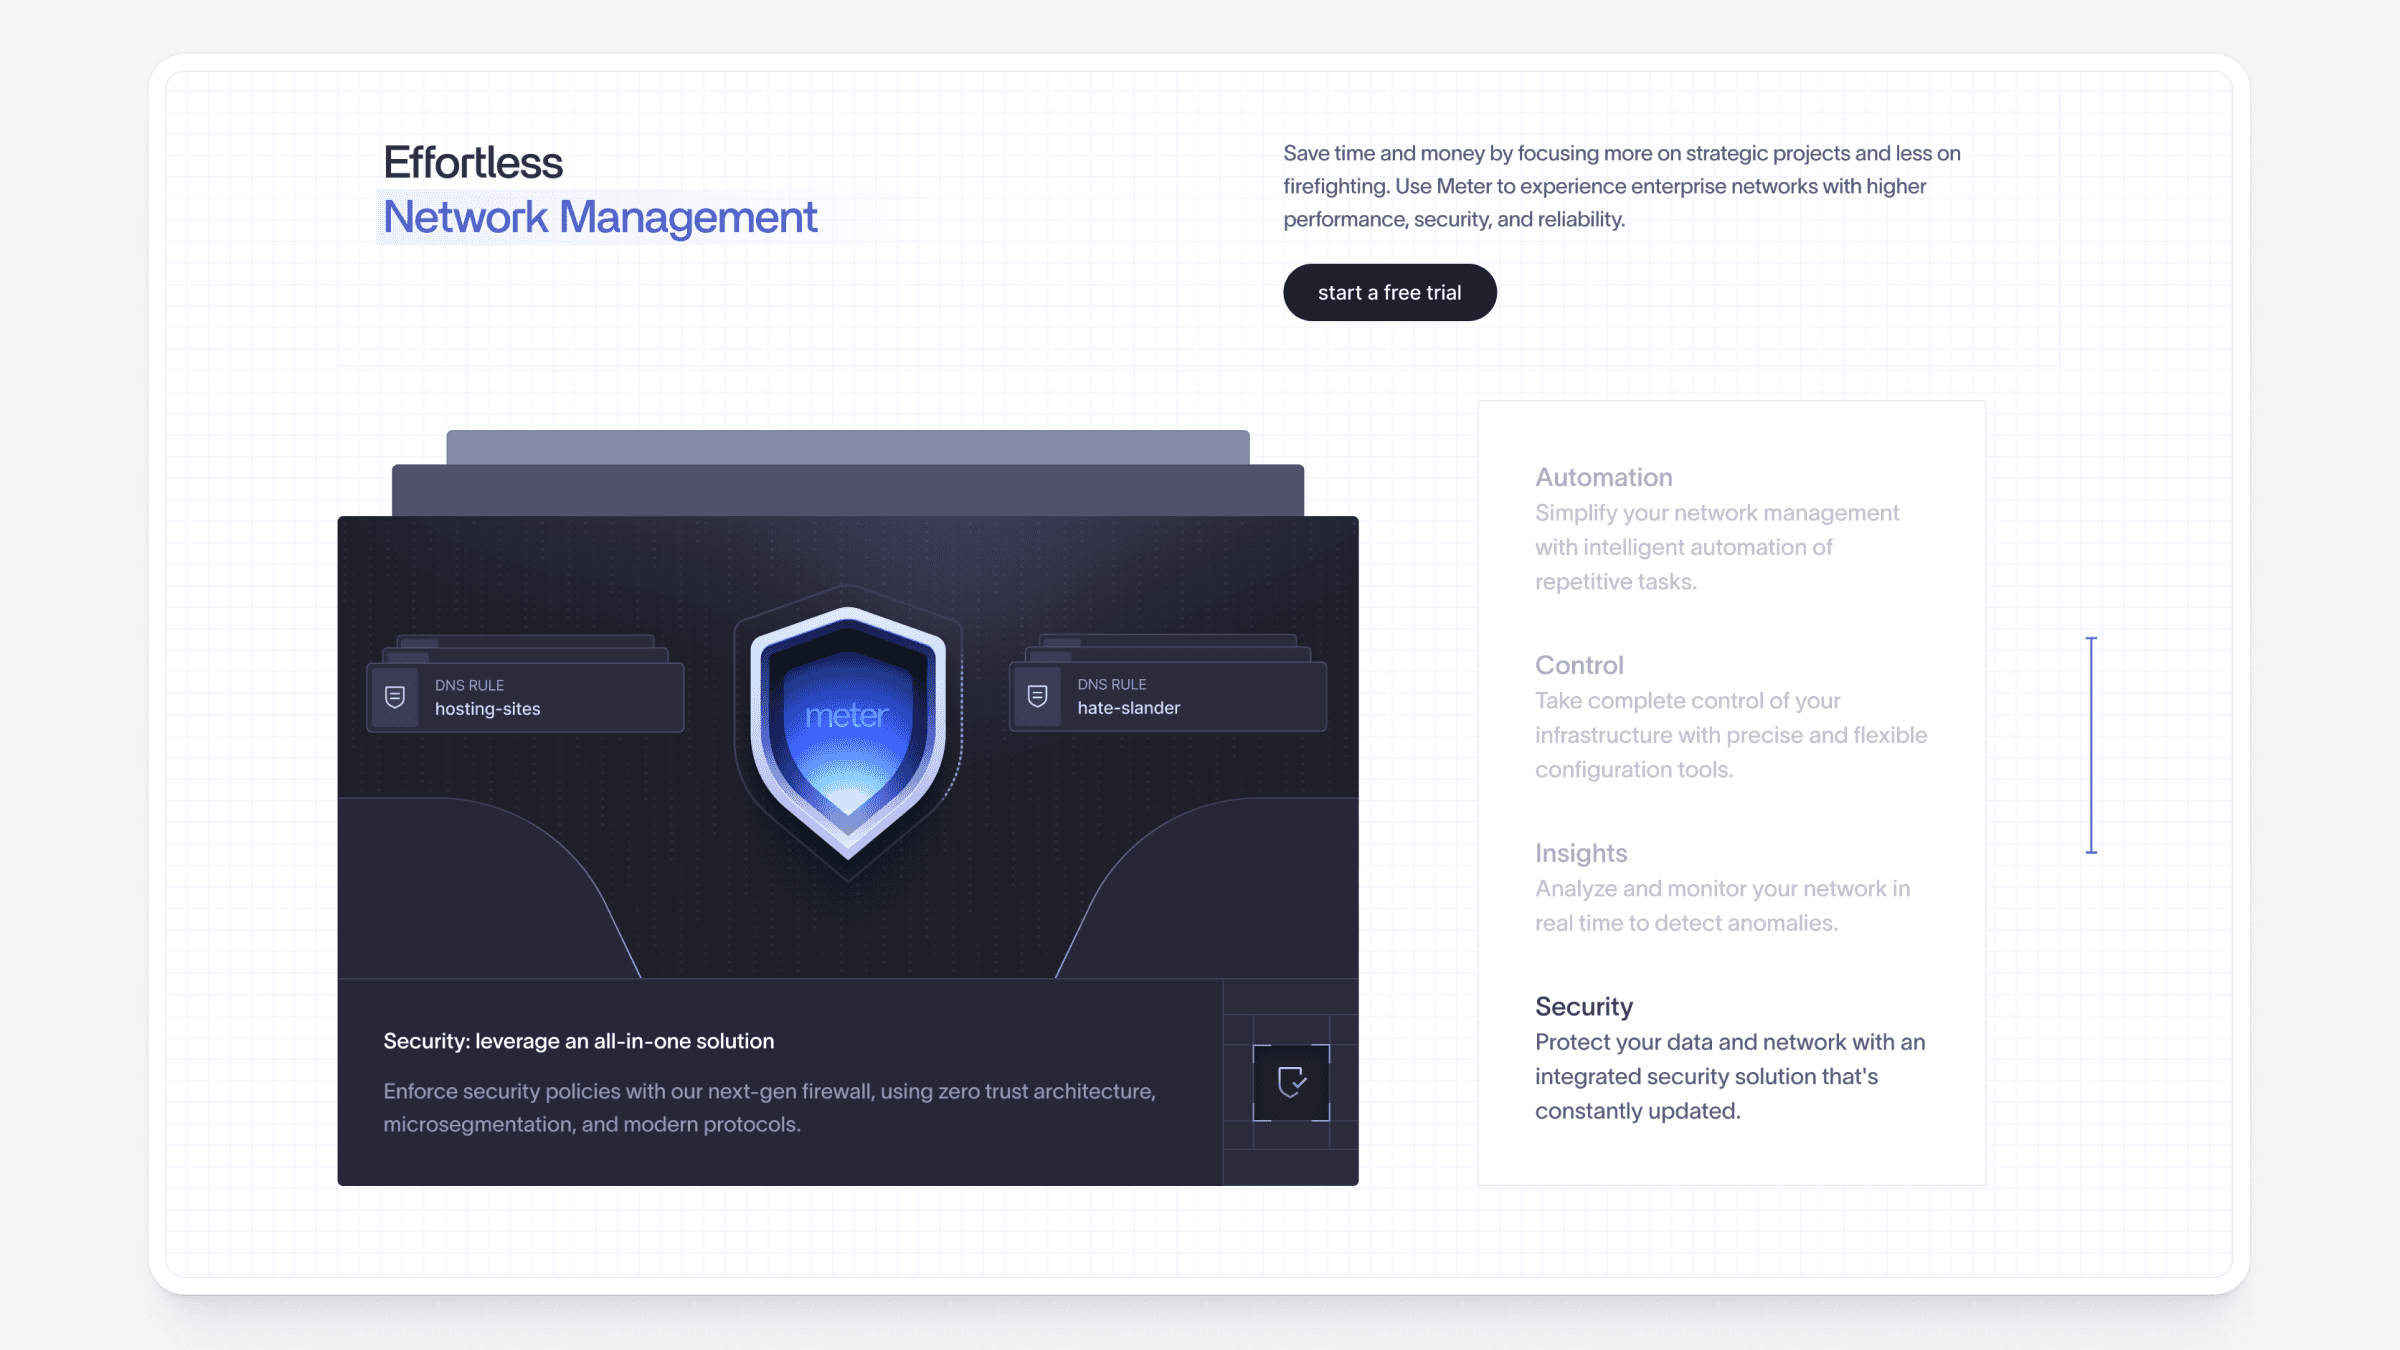The height and width of the screenshot is (1350, 2400).
Task: Click the central meter shield logo
Action: click(x=848, y=732)
